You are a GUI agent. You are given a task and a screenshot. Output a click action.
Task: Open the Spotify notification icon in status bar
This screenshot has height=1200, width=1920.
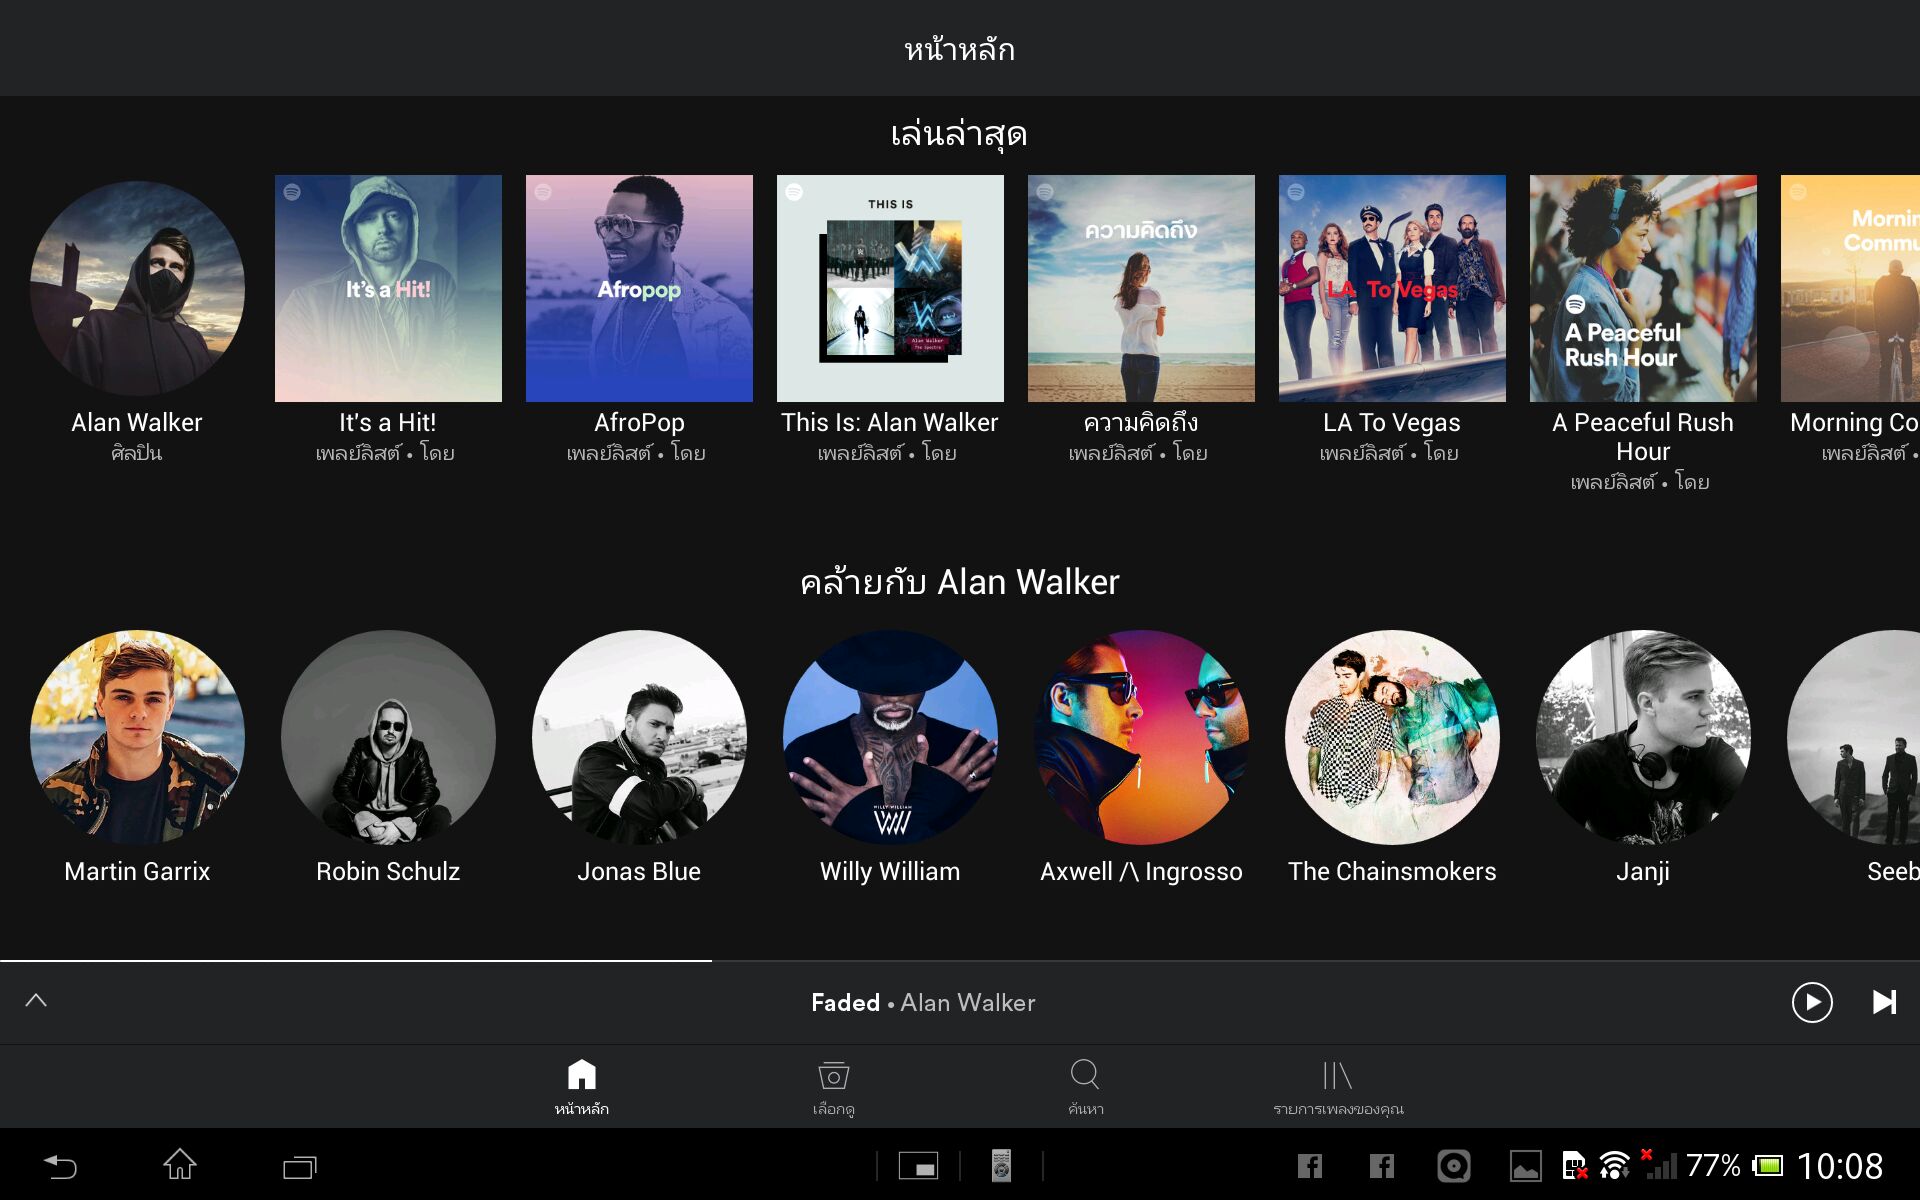click(x=1453, y=1166)
